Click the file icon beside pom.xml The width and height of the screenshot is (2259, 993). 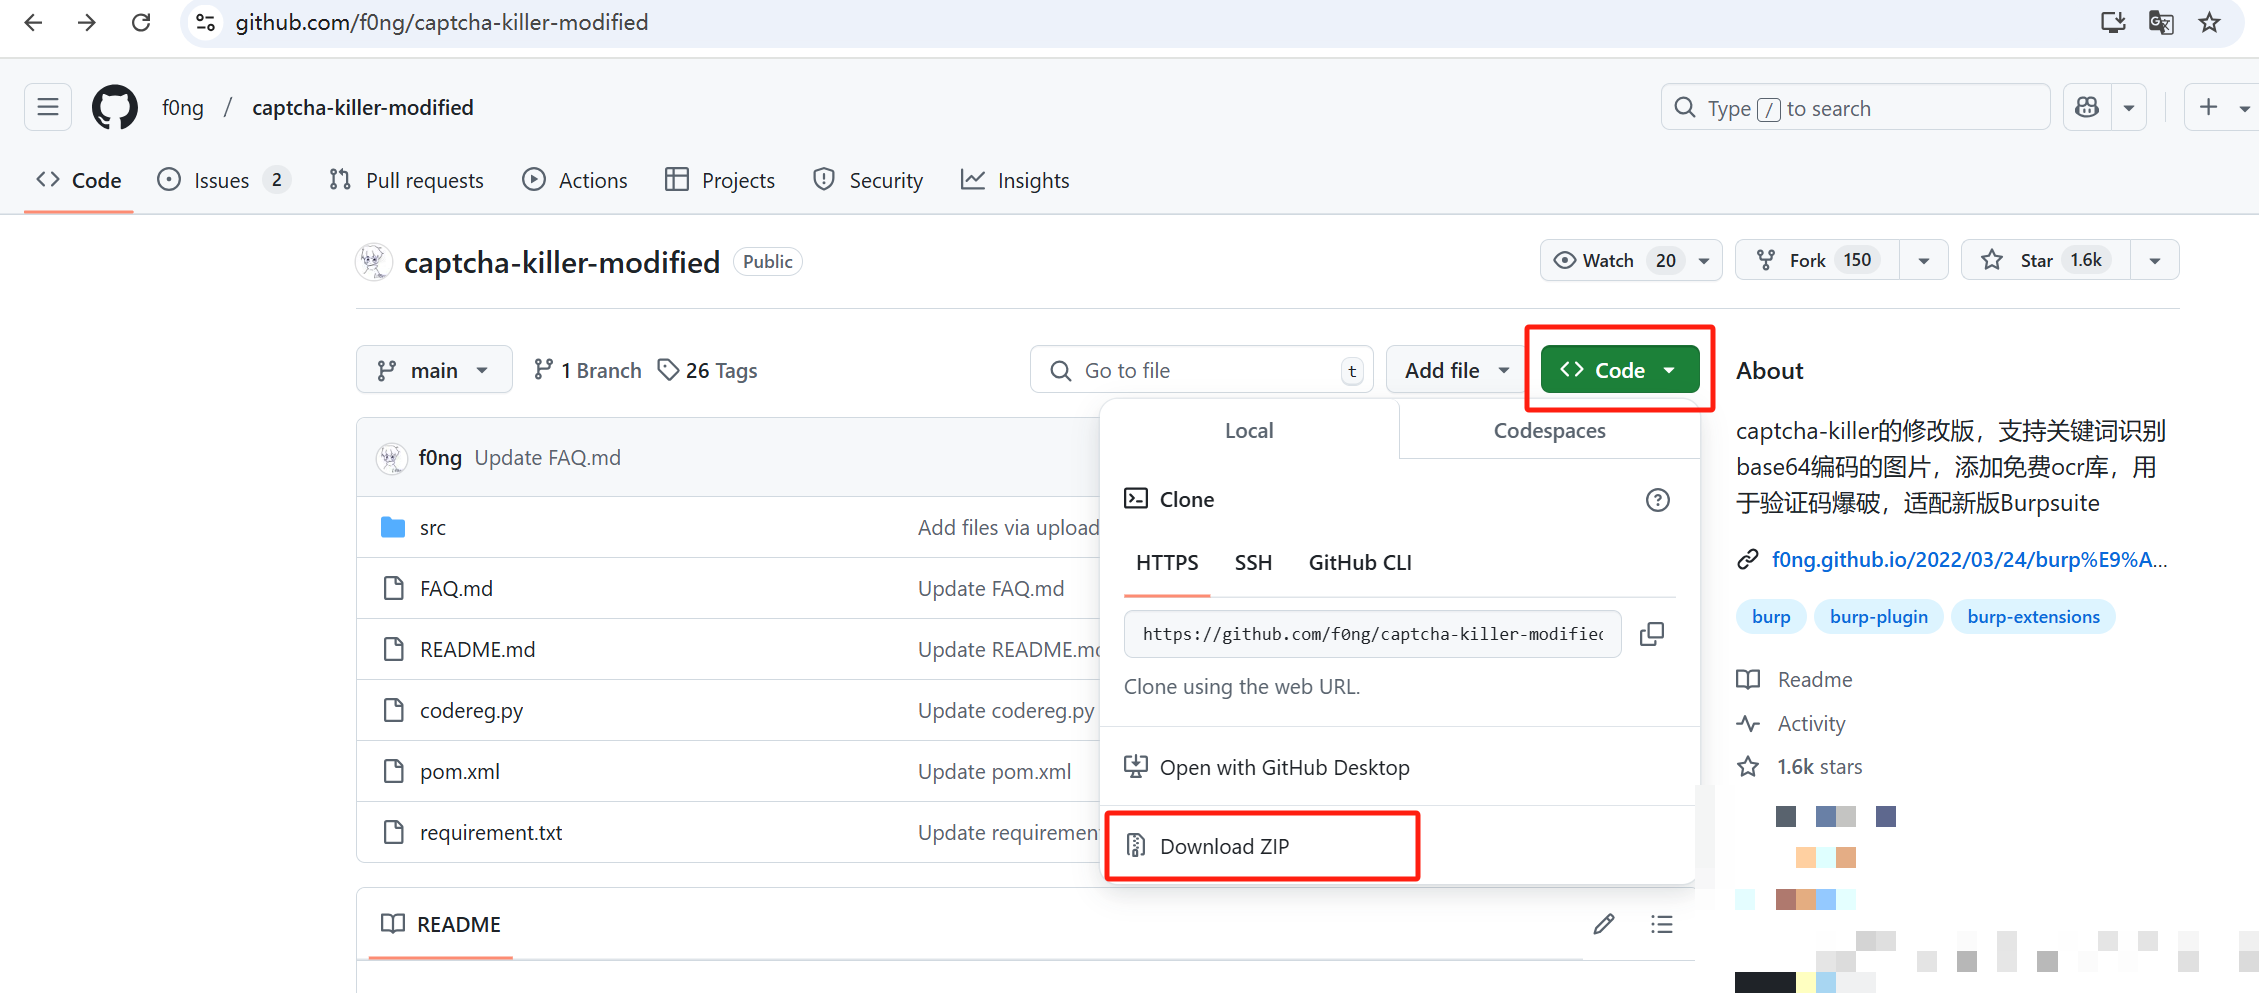[x=394, y=771]
